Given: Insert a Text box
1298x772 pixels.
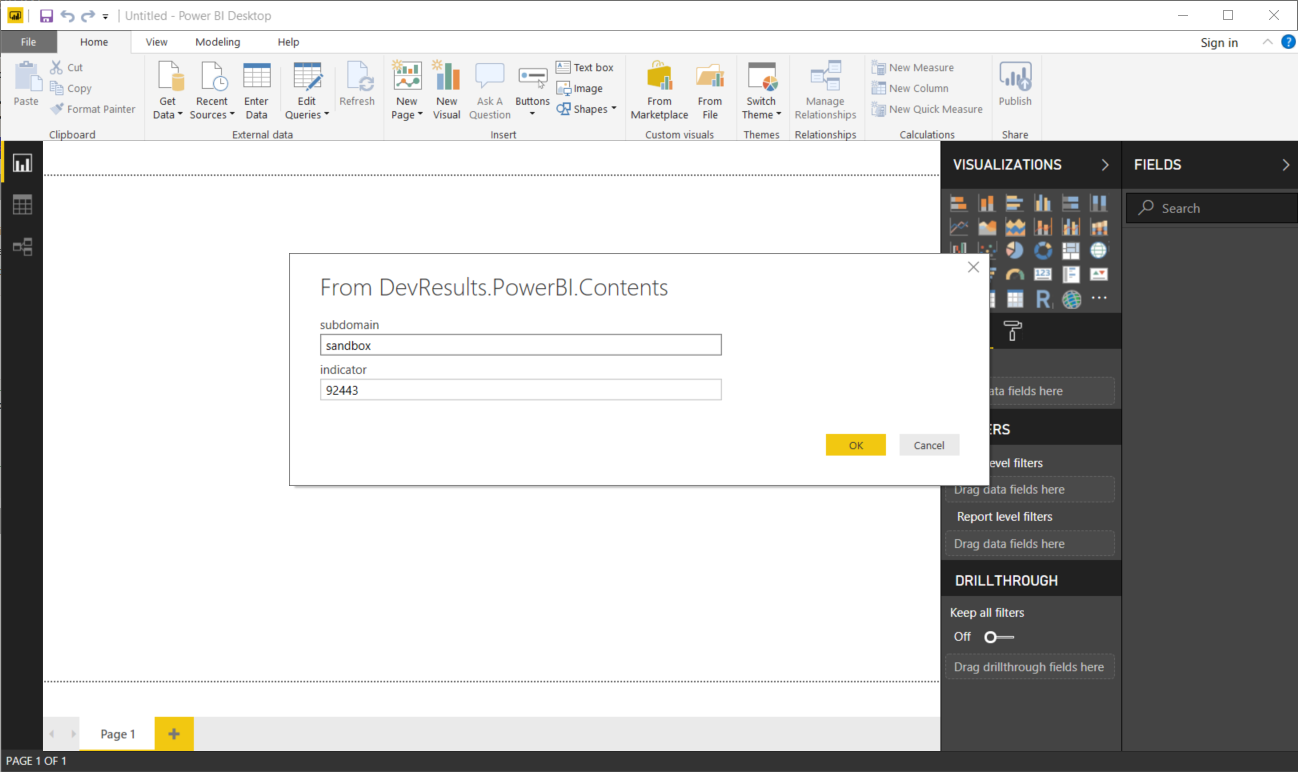Looking at the screenshot, I should point(585,67).
